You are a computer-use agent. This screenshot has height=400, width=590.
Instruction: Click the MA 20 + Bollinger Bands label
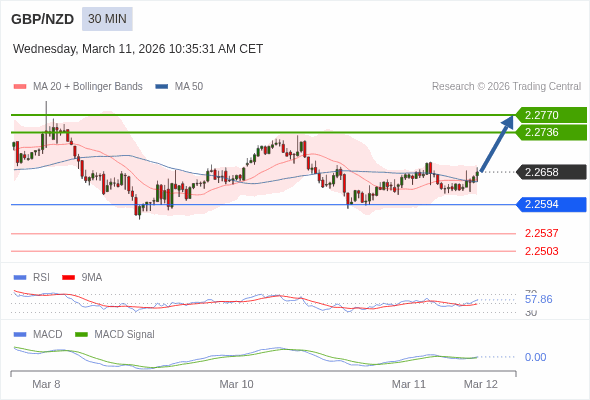88,87
